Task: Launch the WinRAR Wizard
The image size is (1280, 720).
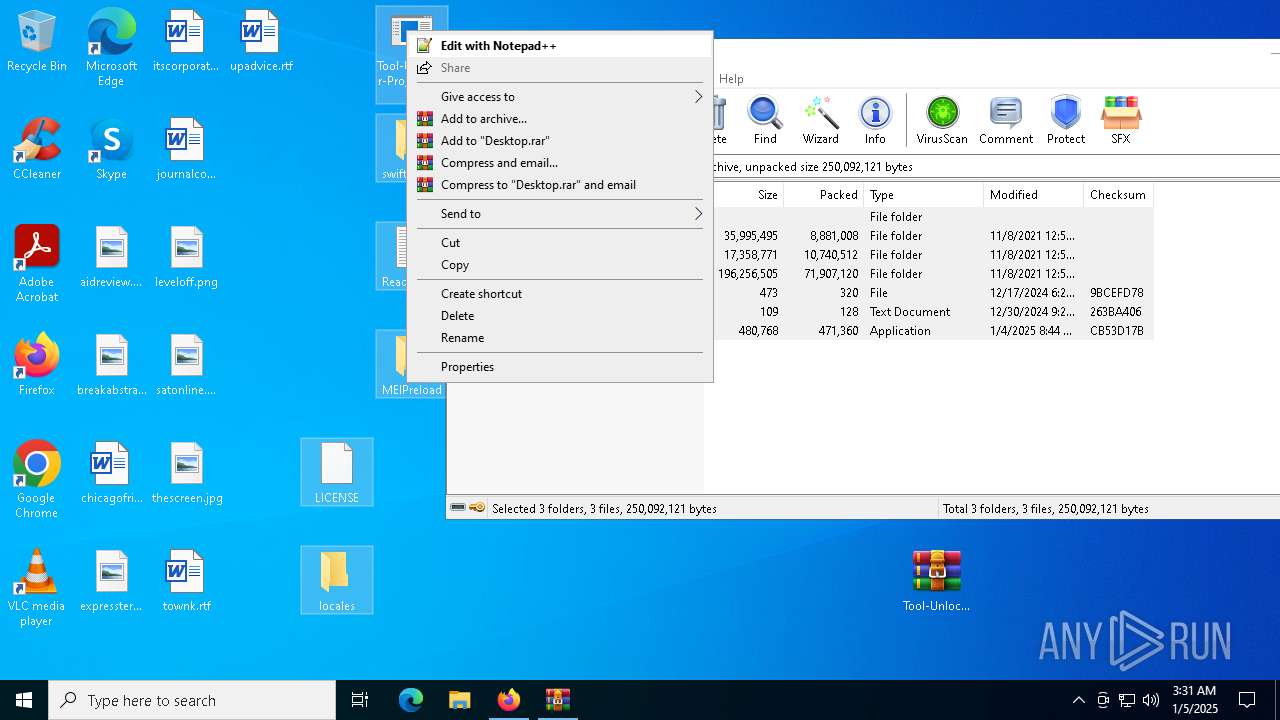Action: 820,120
